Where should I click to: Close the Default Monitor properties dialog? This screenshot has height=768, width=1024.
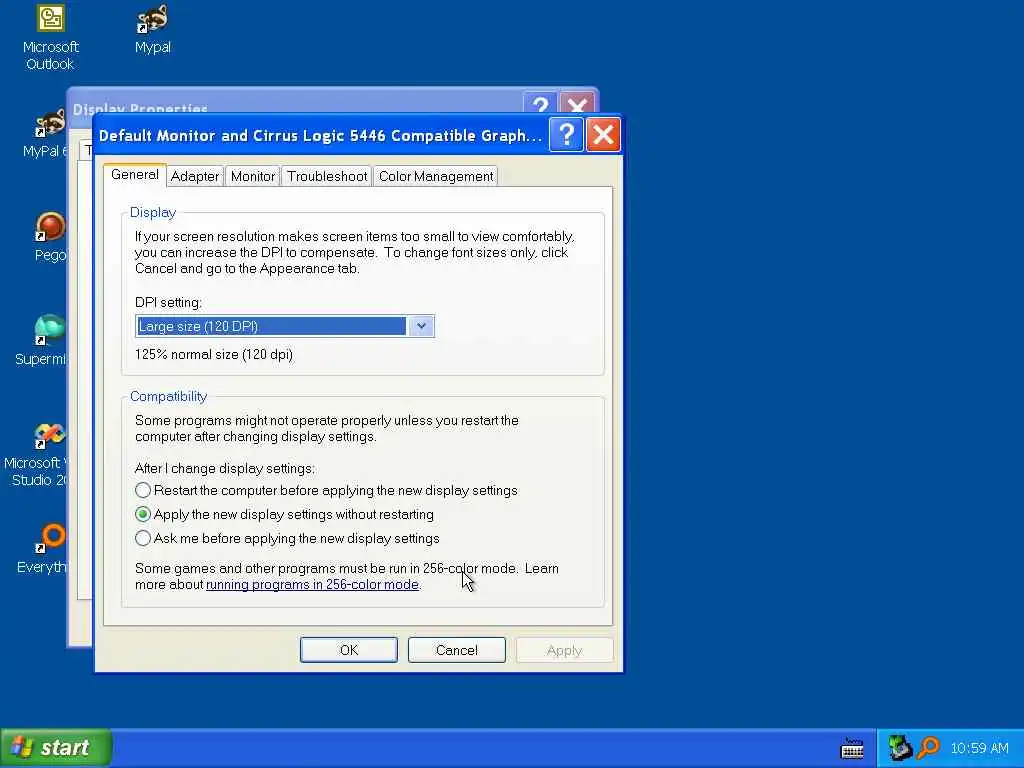pos(603,135)
